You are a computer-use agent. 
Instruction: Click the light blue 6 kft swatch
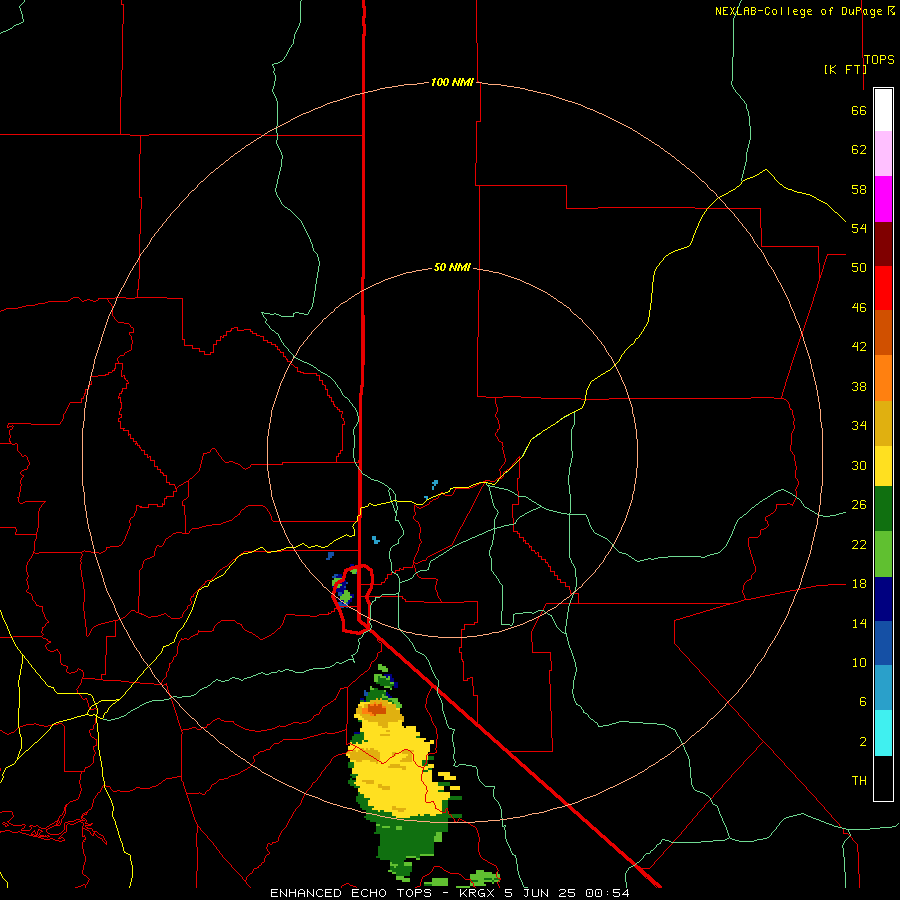pyautogui.click(x=883, y=688)
